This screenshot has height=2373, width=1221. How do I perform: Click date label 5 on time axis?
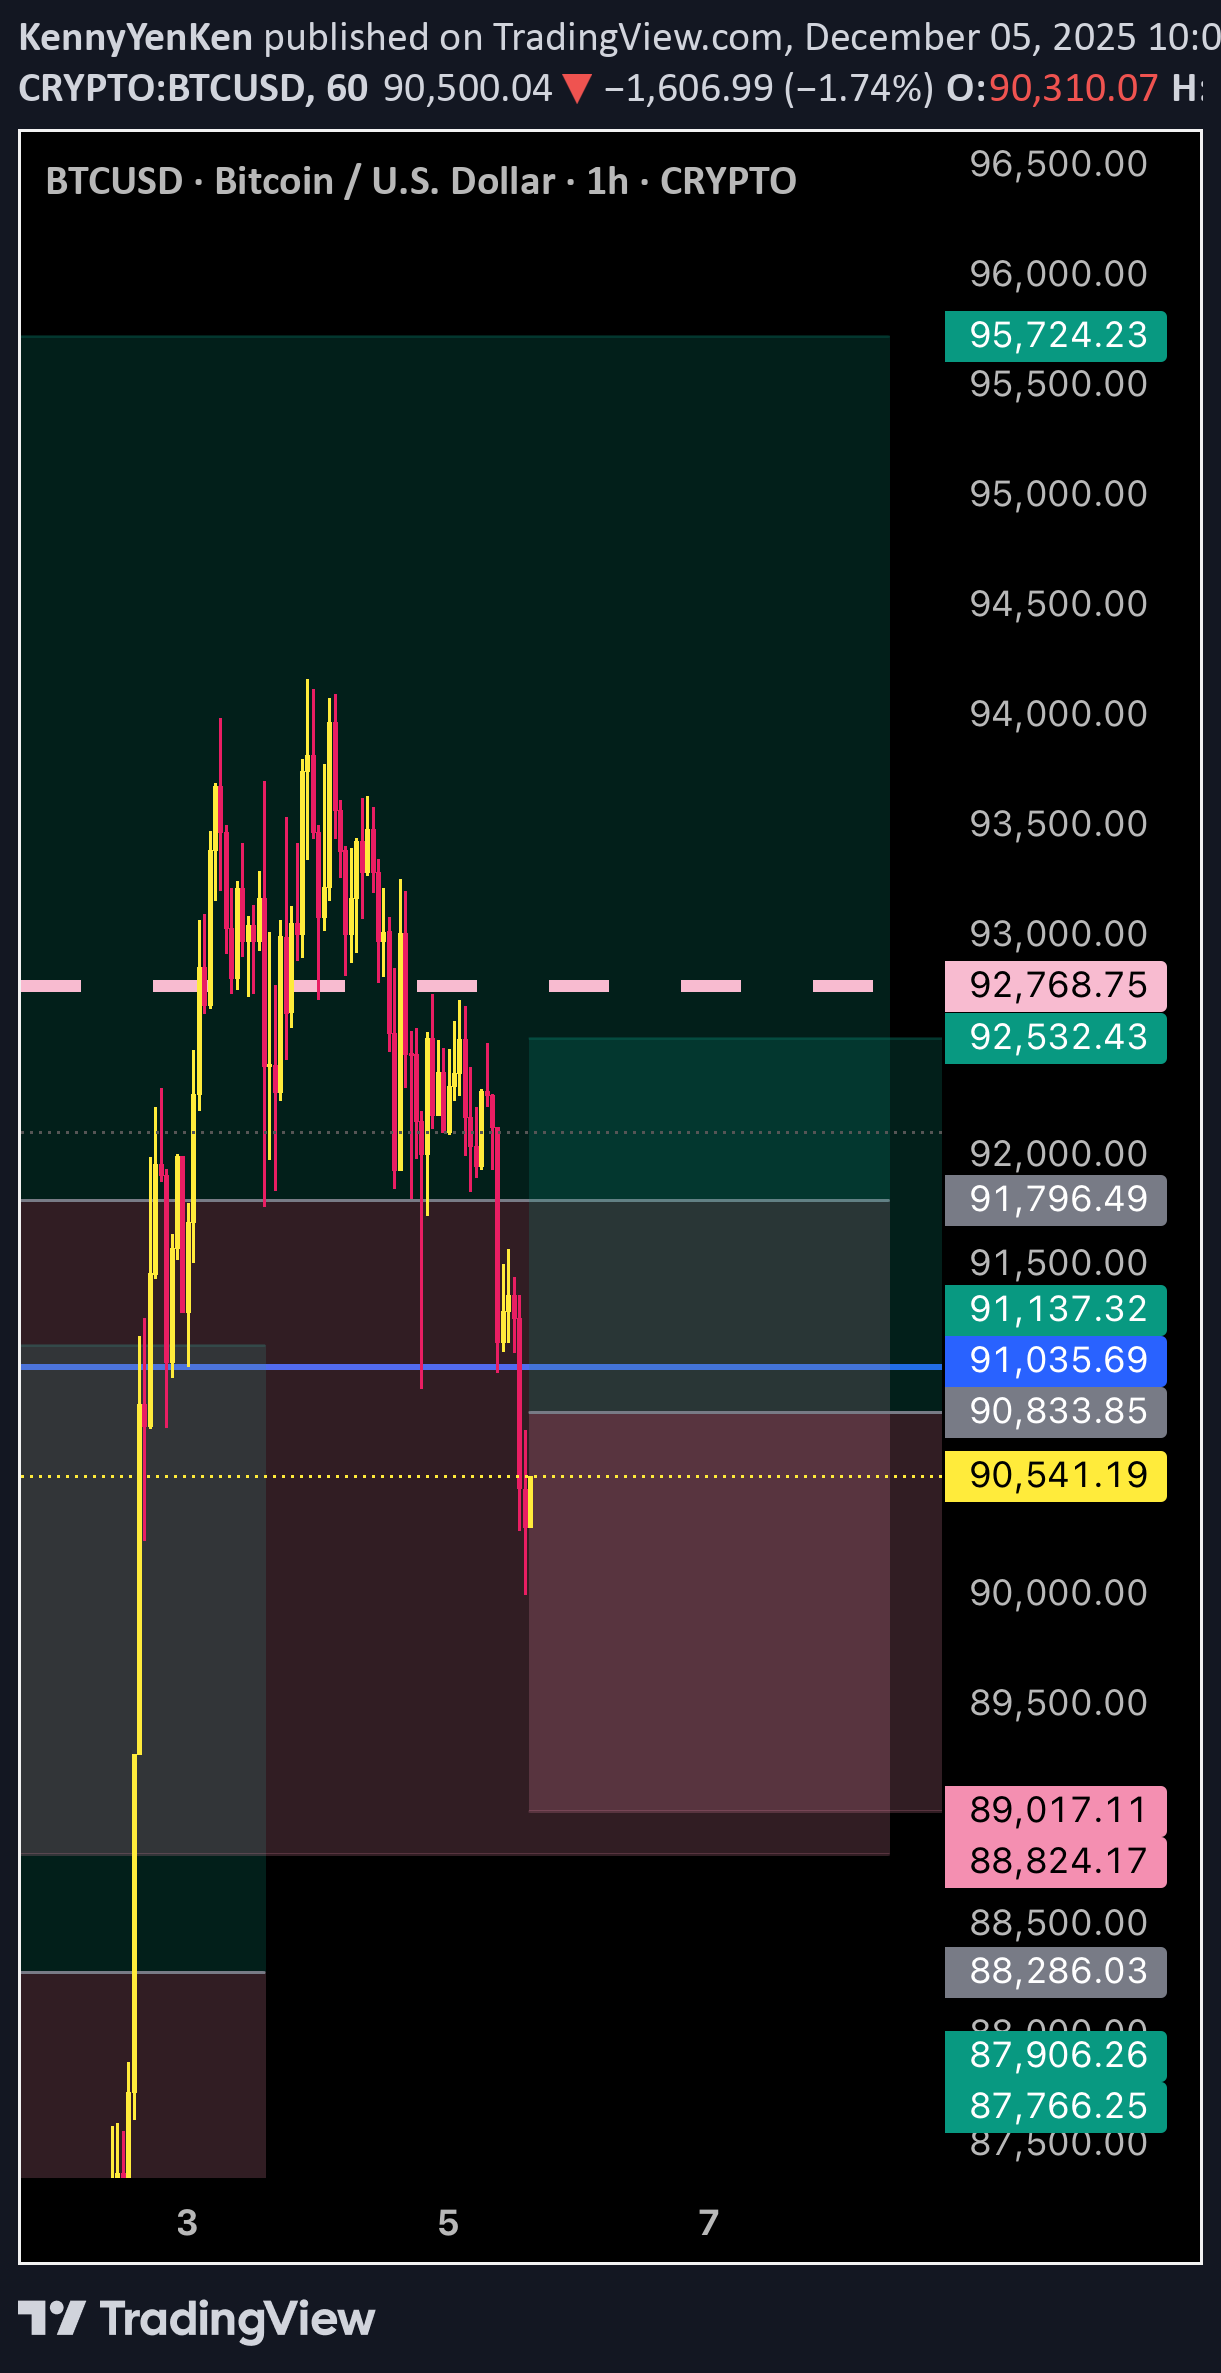448,2223
